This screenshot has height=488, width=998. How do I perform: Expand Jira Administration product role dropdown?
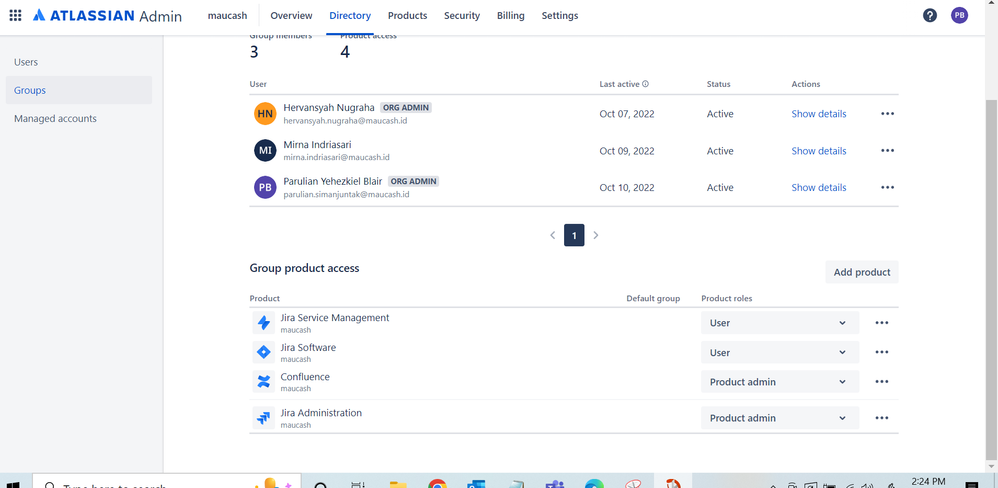click(780, 418)
